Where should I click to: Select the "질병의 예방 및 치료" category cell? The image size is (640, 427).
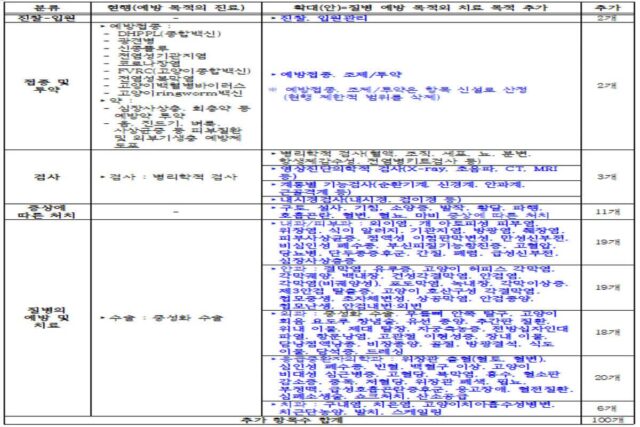[30, 316]
